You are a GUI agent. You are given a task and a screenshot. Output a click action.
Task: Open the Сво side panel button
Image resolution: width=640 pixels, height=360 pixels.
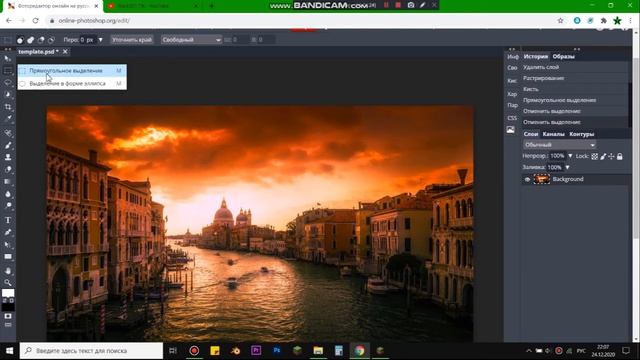click(512, 68)
